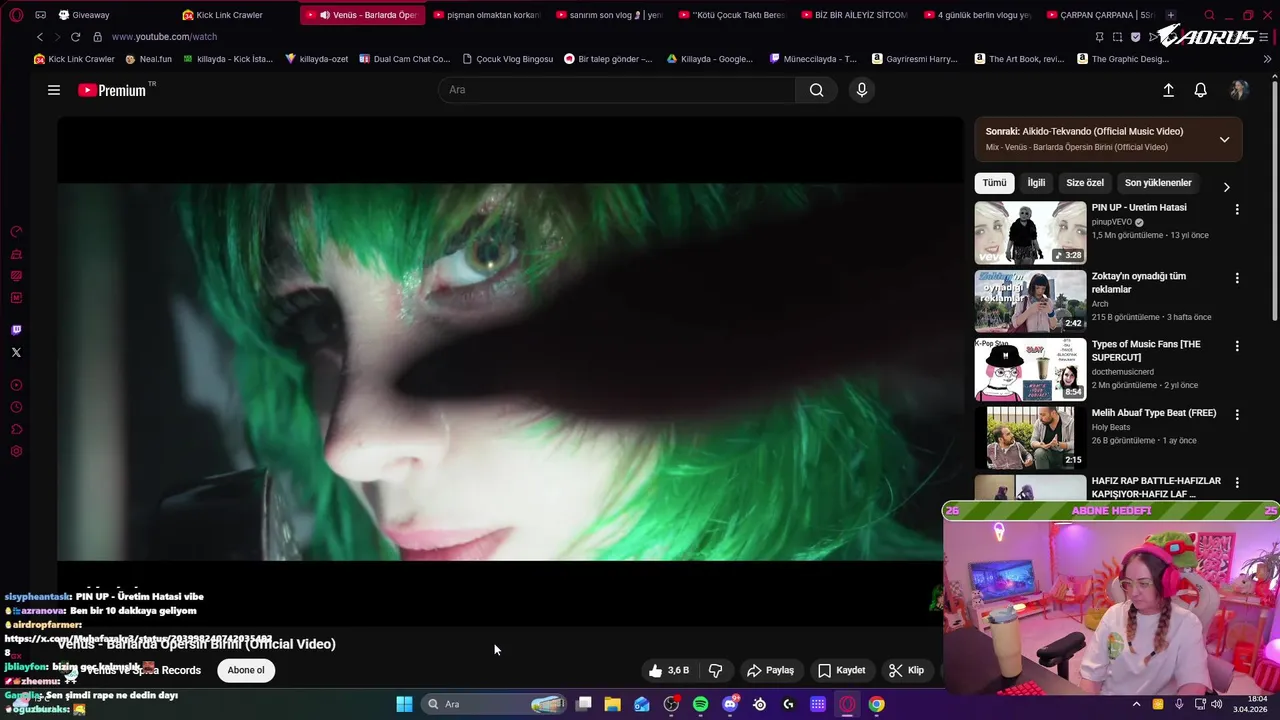Open the killayda-ozet bookmark
Viewport: 1280px width, 720px height.
click(316, 59)
